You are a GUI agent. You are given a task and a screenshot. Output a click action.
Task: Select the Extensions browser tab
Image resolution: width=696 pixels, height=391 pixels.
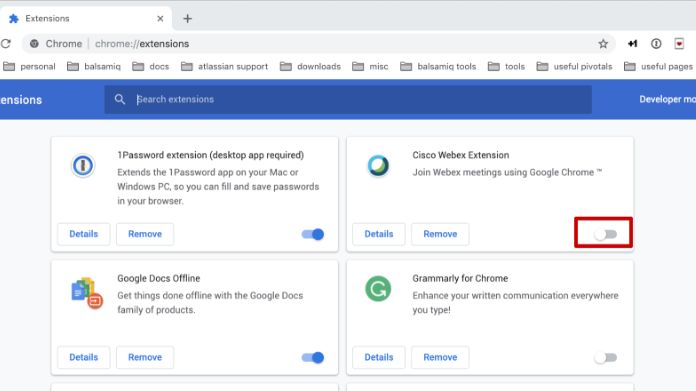(86, 19)
